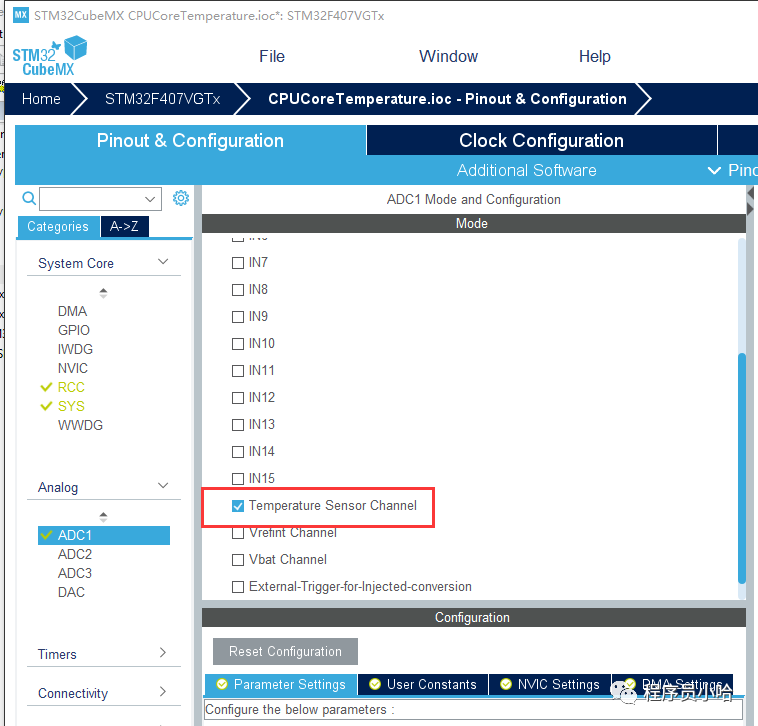Go to the Home breadcrumb
This screenshot has height=726, width=758.
42,99
